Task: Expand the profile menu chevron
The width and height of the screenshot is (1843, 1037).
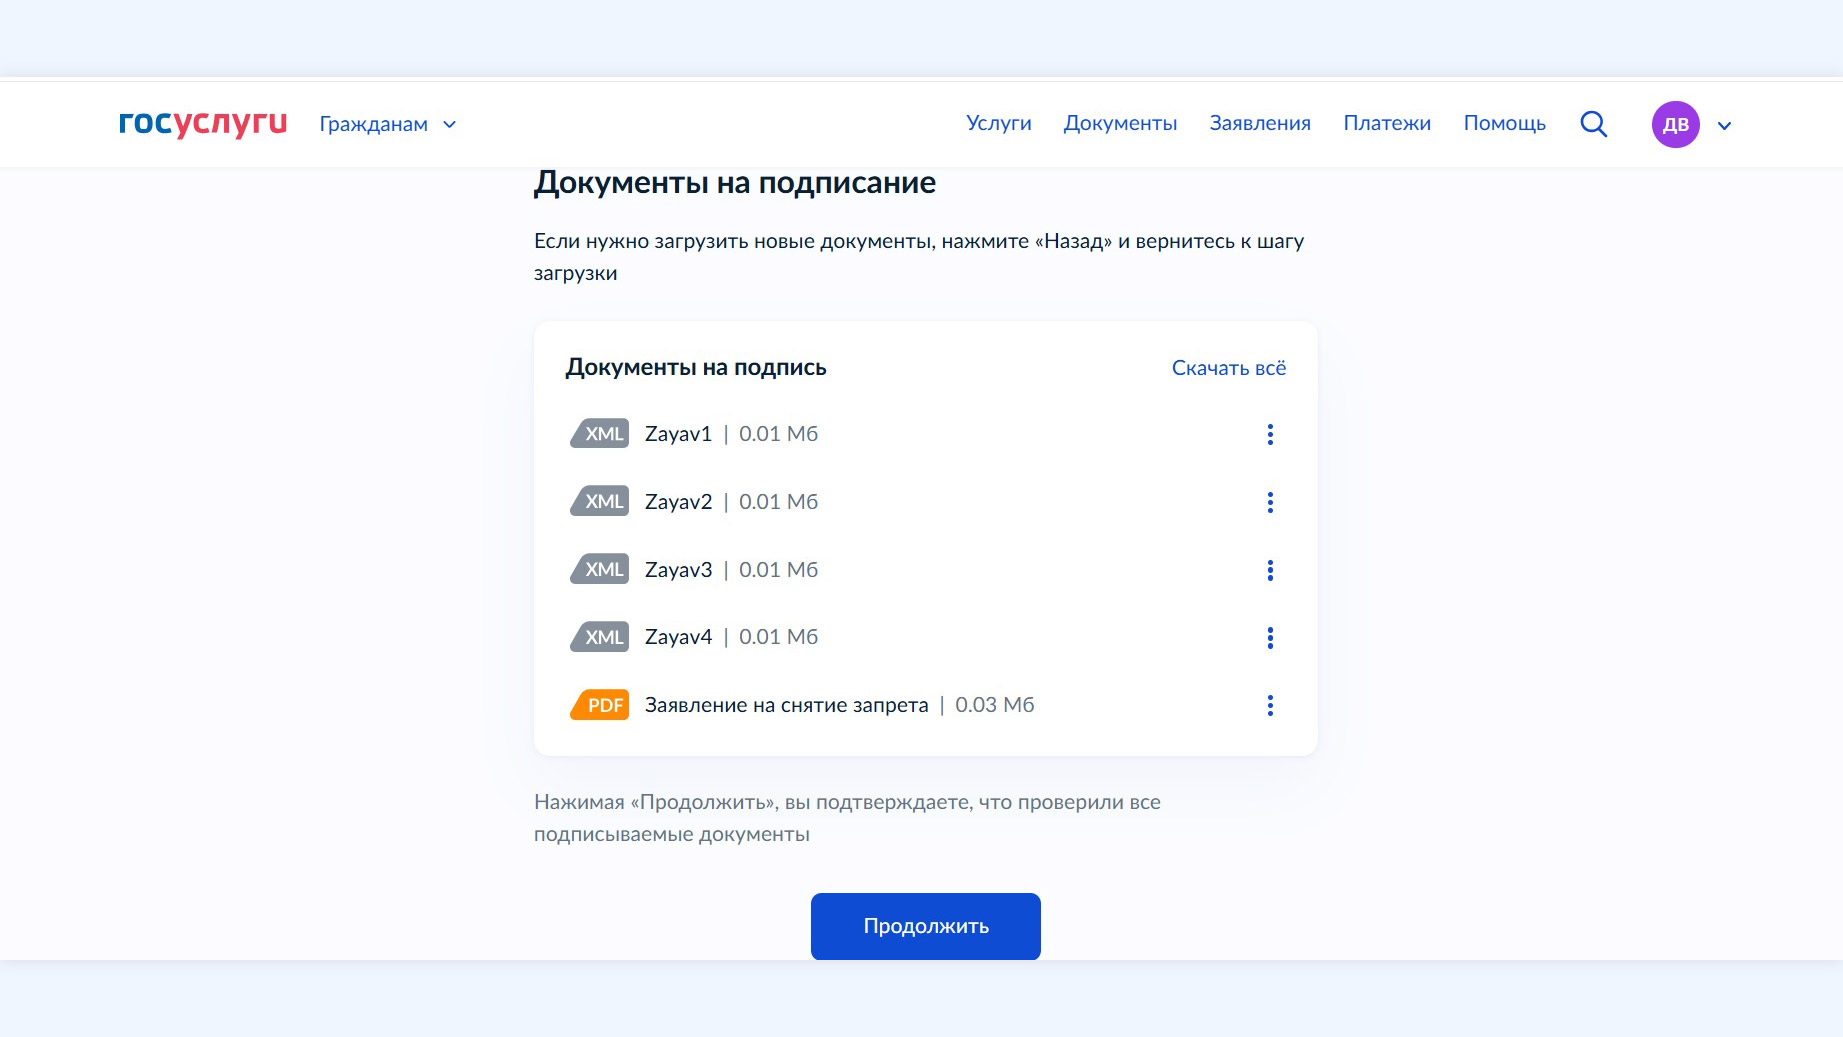Action: 1724,126
